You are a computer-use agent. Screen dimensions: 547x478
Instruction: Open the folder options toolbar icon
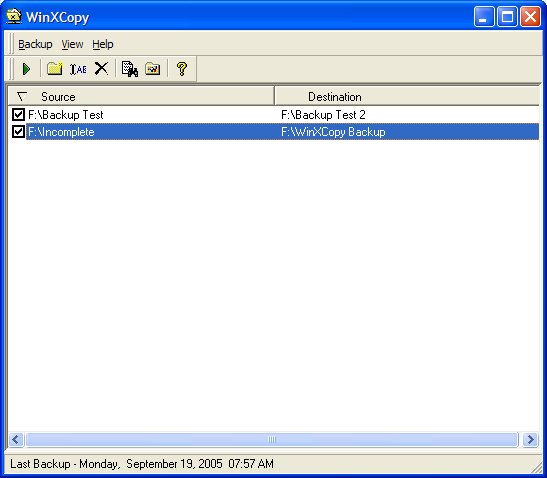point(153,69)
